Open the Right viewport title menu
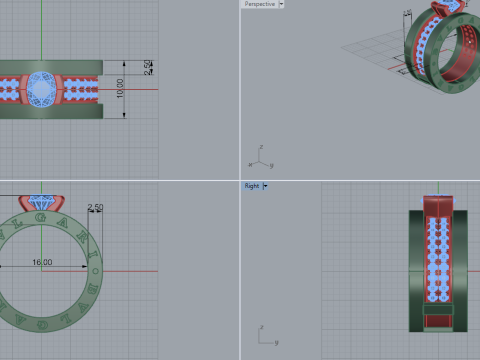The width and height of the screenshot is (480, 360). coord(252,186)
